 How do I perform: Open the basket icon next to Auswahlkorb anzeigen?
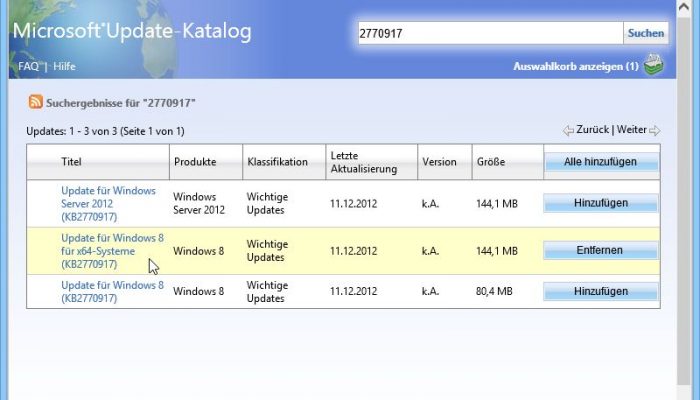(x=654, y=65)
